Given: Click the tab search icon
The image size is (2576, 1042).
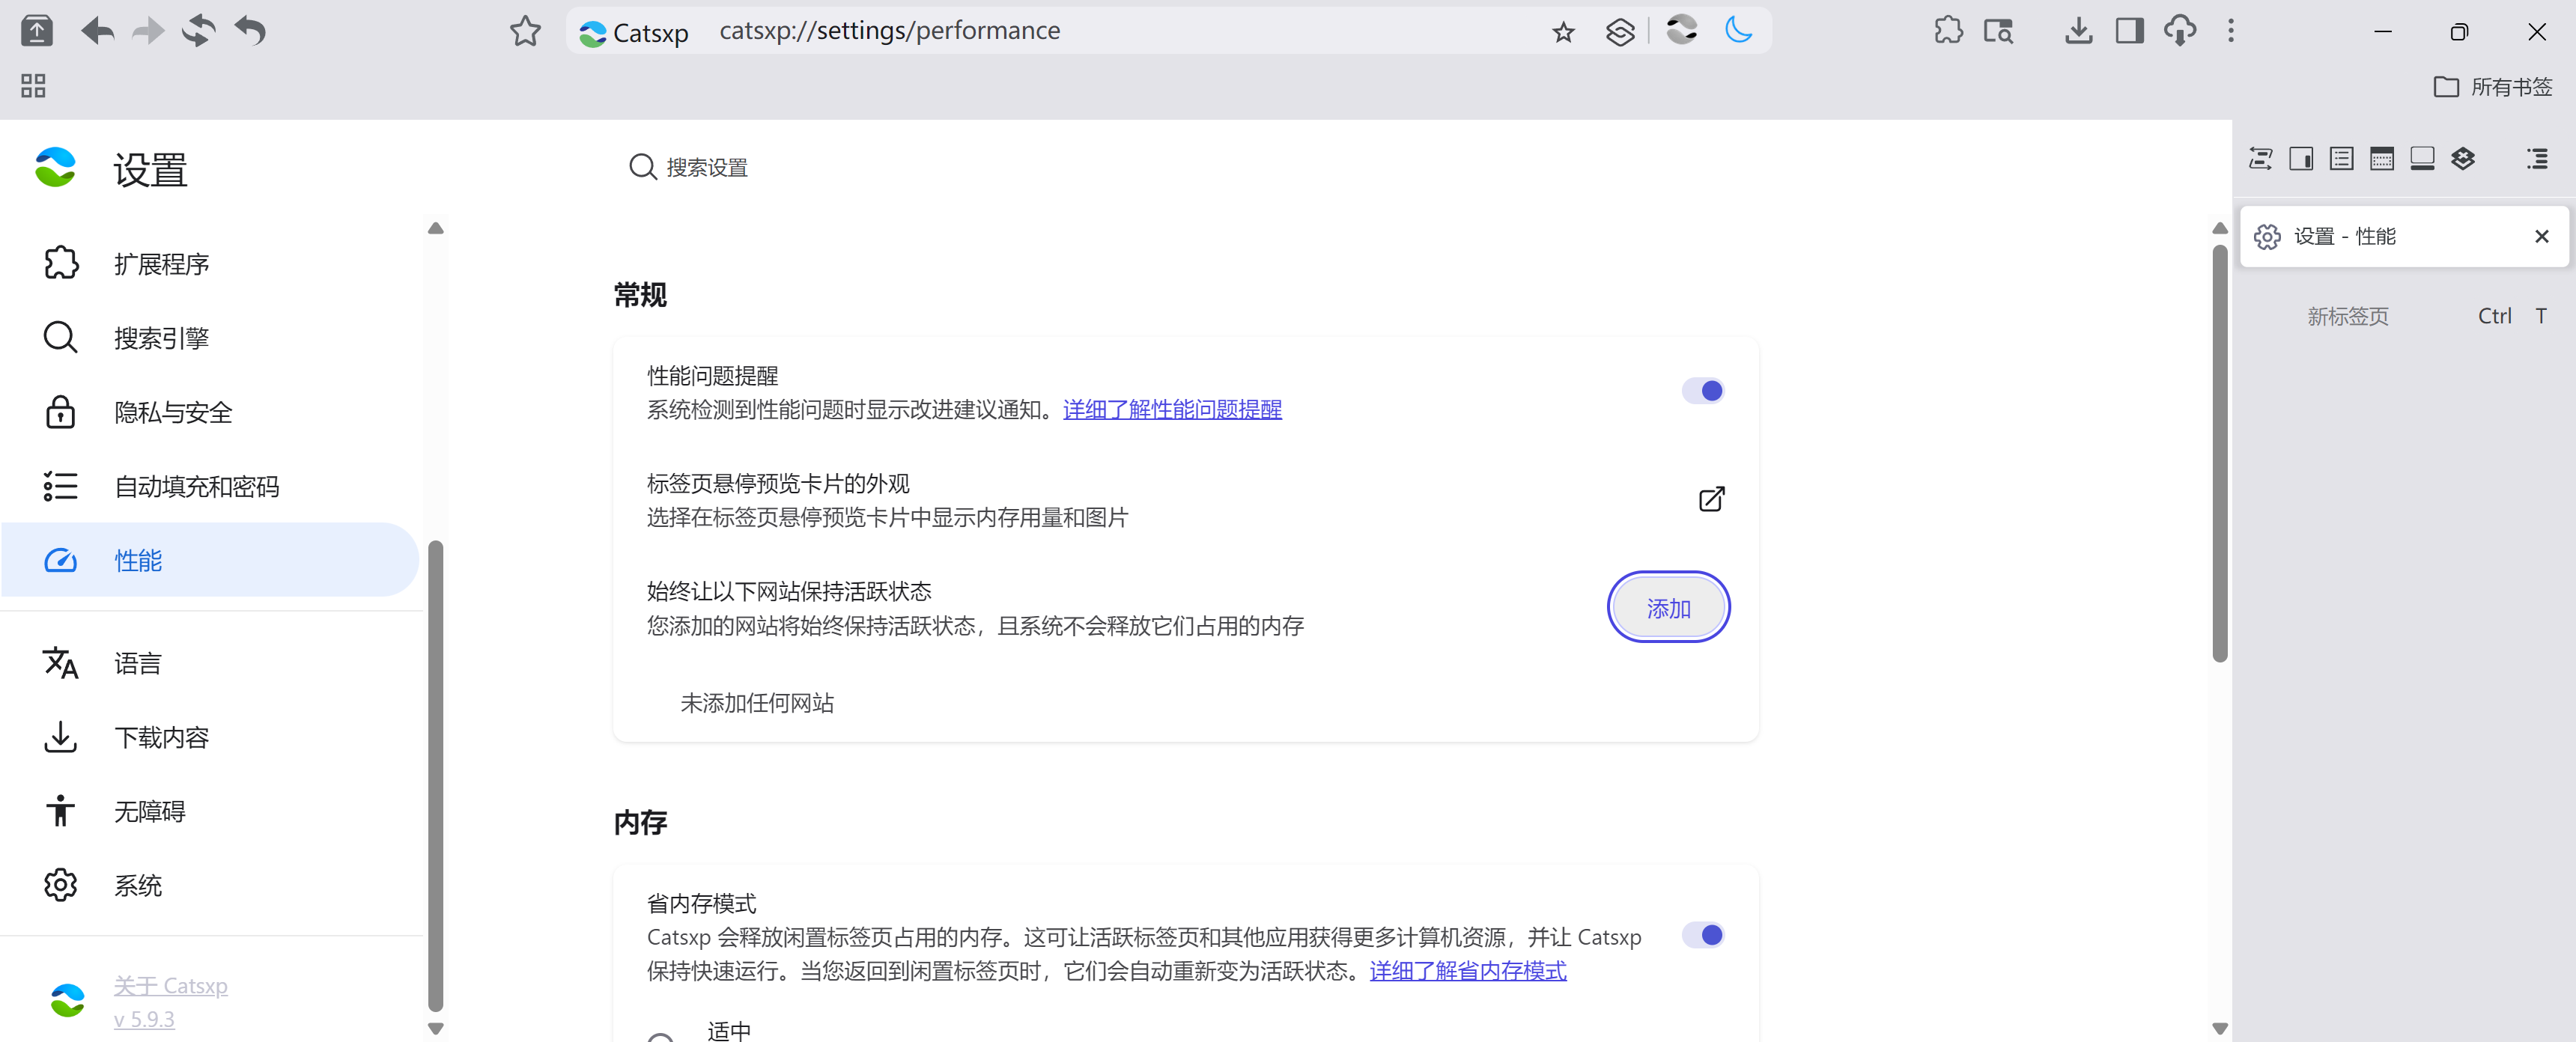Looking at the screenshot, I should tap(1998, 31).
